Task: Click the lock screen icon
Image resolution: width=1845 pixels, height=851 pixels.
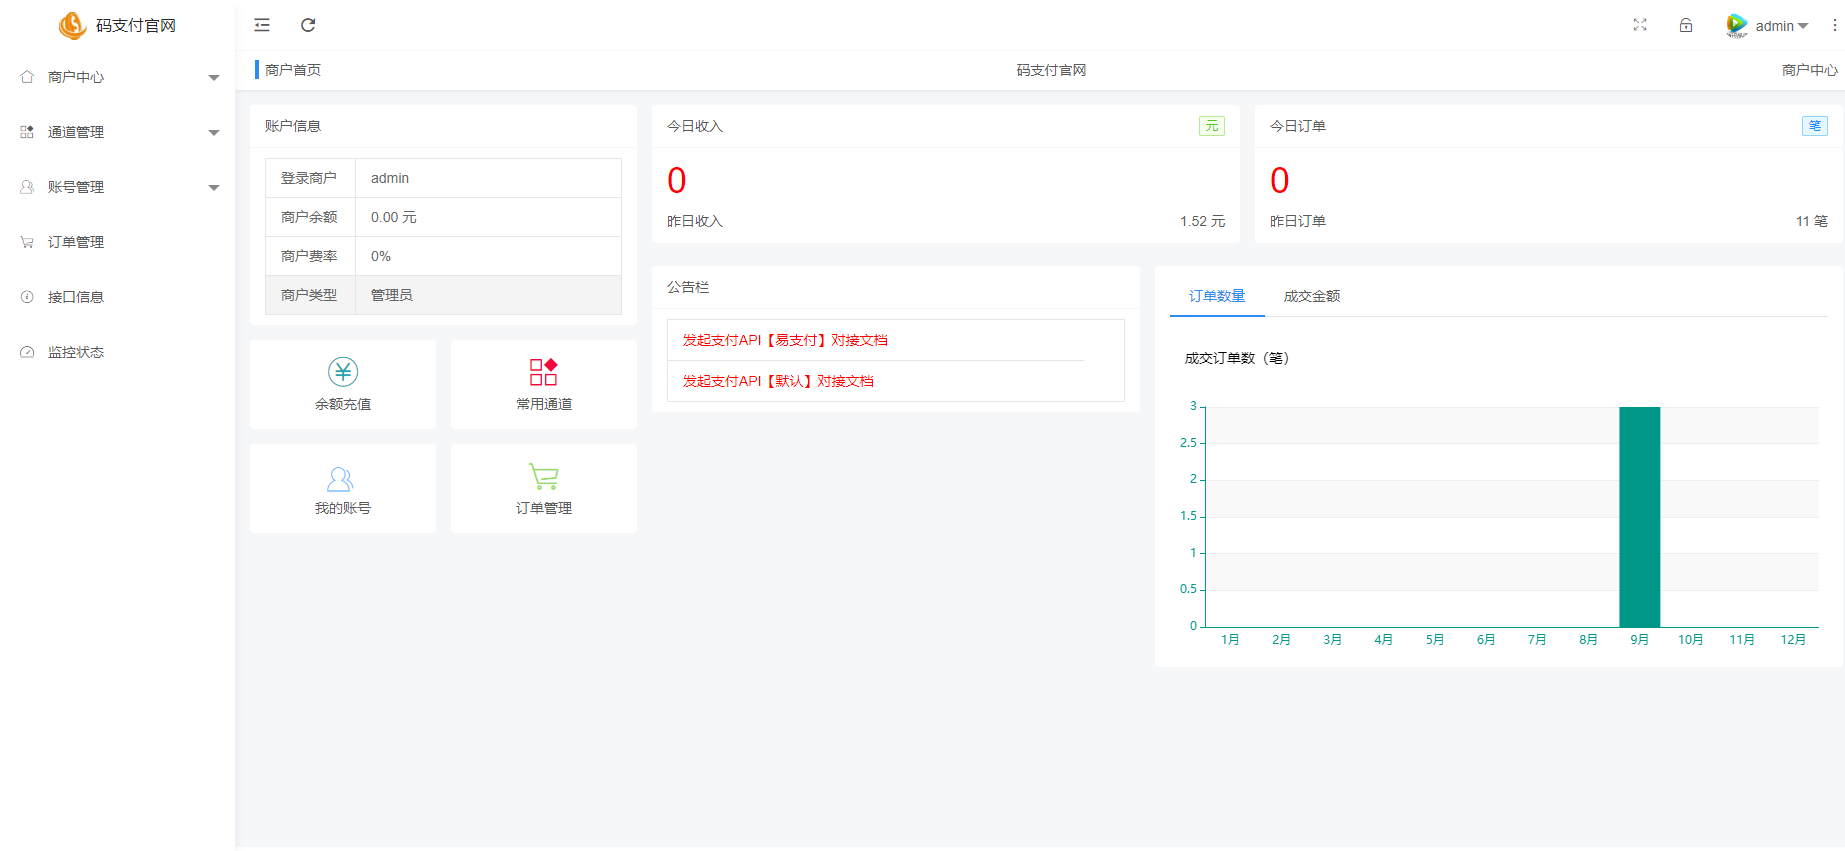Action: coord(1686,25)
